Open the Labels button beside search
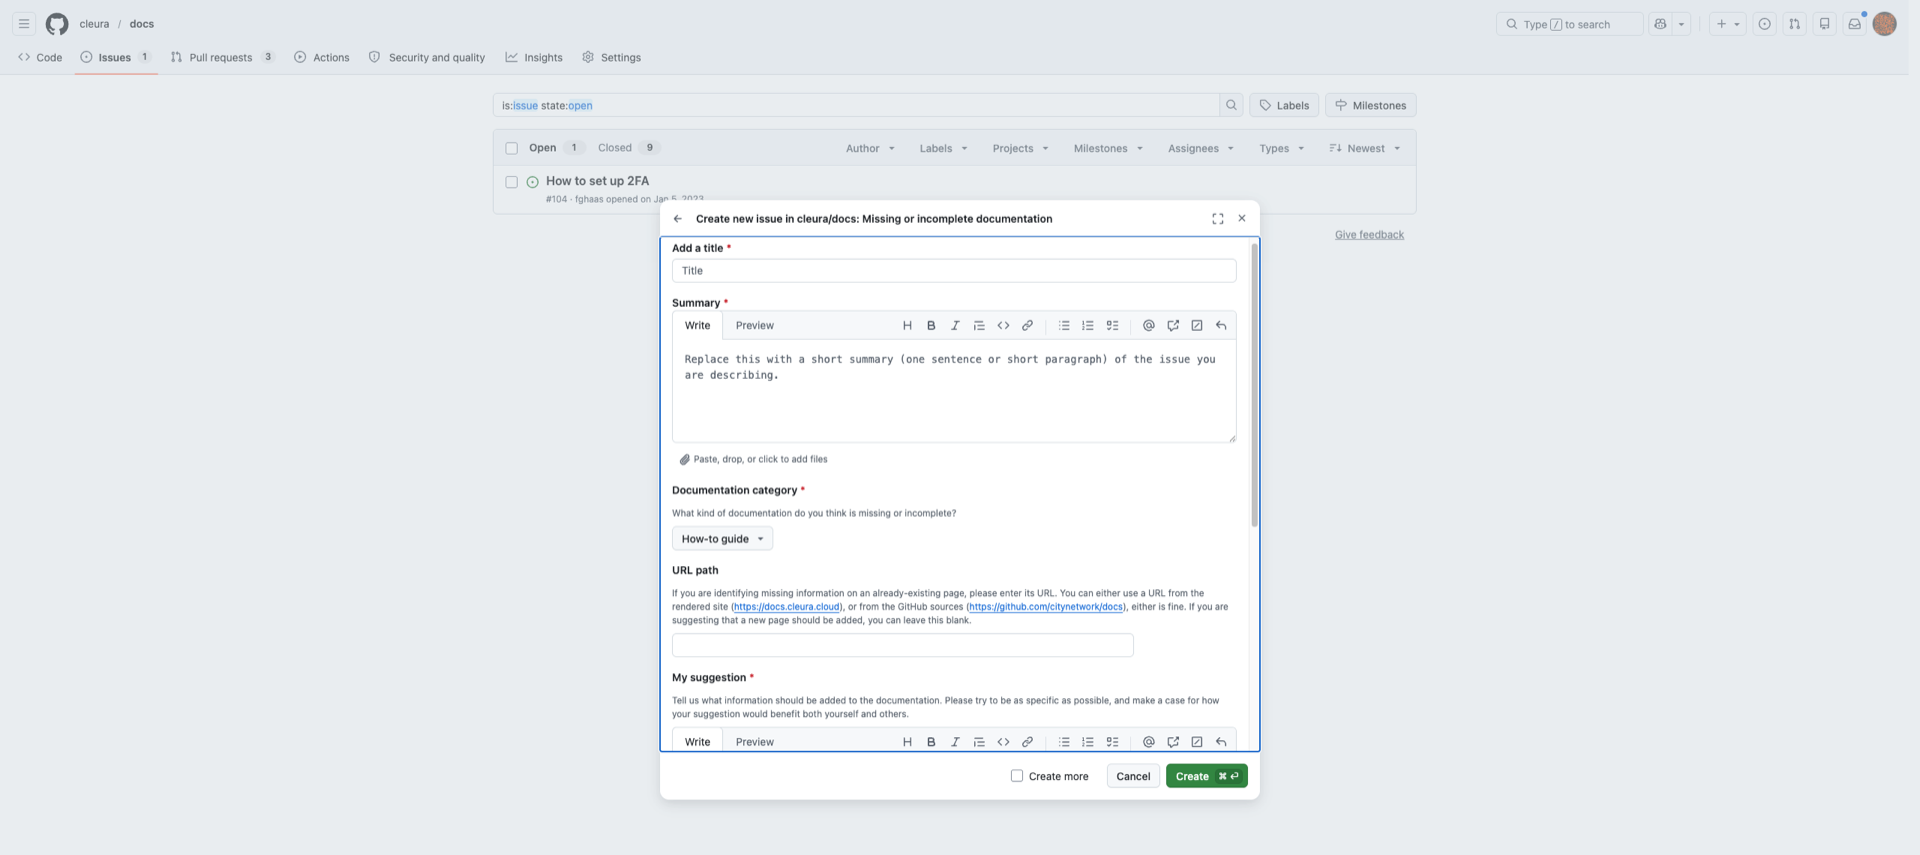1920x855 pixels. 1284,105
